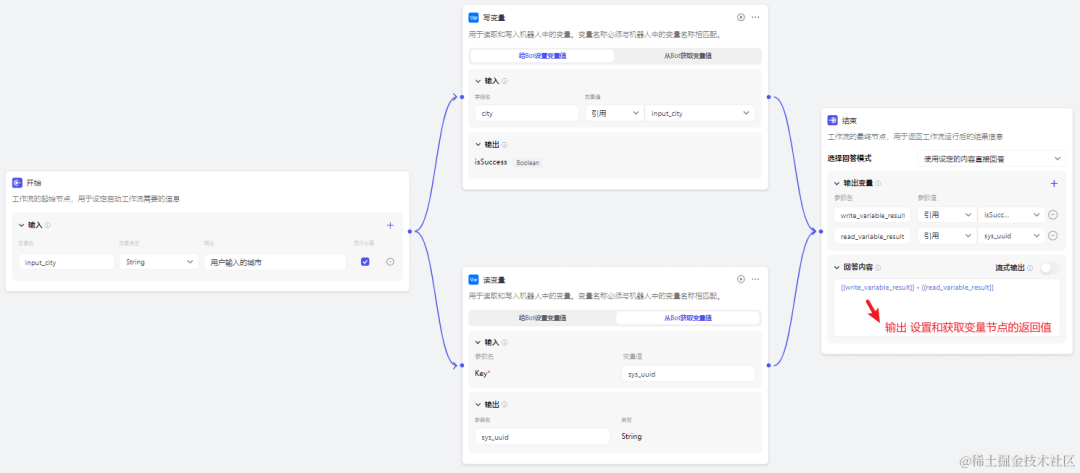Screen dimensions: 1080x473
Task: Click the info icon beside 写变量 输入
Action: pos(504,81)
